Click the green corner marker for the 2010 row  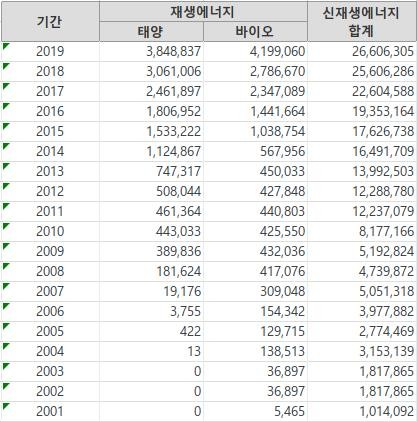click(x=5, y=225)
